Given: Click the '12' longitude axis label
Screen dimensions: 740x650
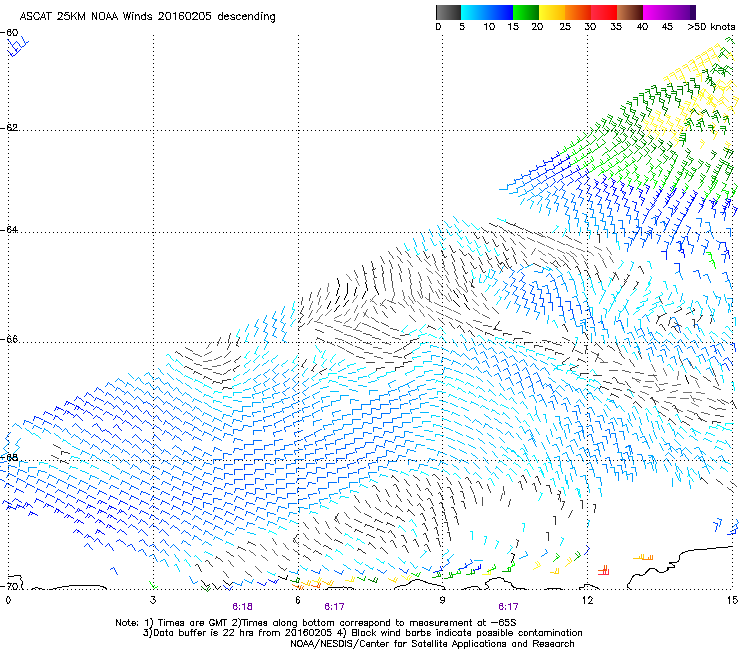Looking at the screenshot, I should tap(587, 600).
